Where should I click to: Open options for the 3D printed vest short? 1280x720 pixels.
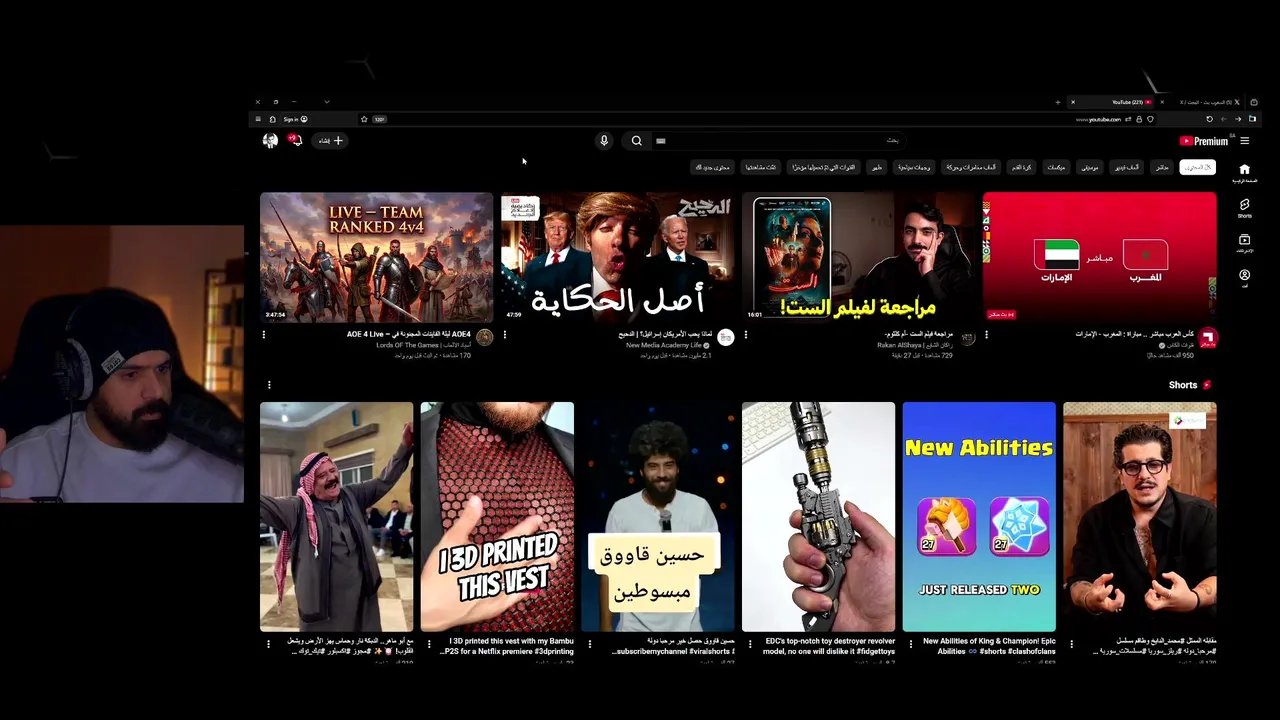(429, 644)
